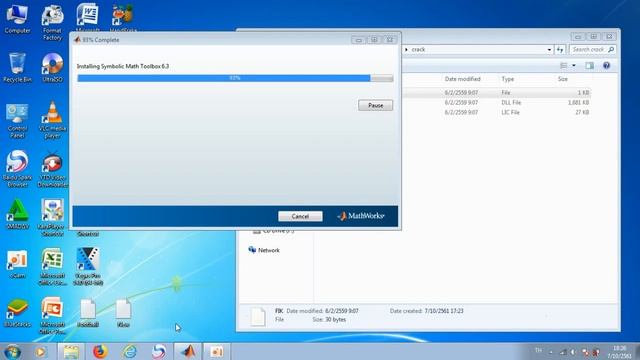Launch UltraISO from the desktop
Image resolution: width=640 pixels, height=360 pixels.
(x=52, y=68)
